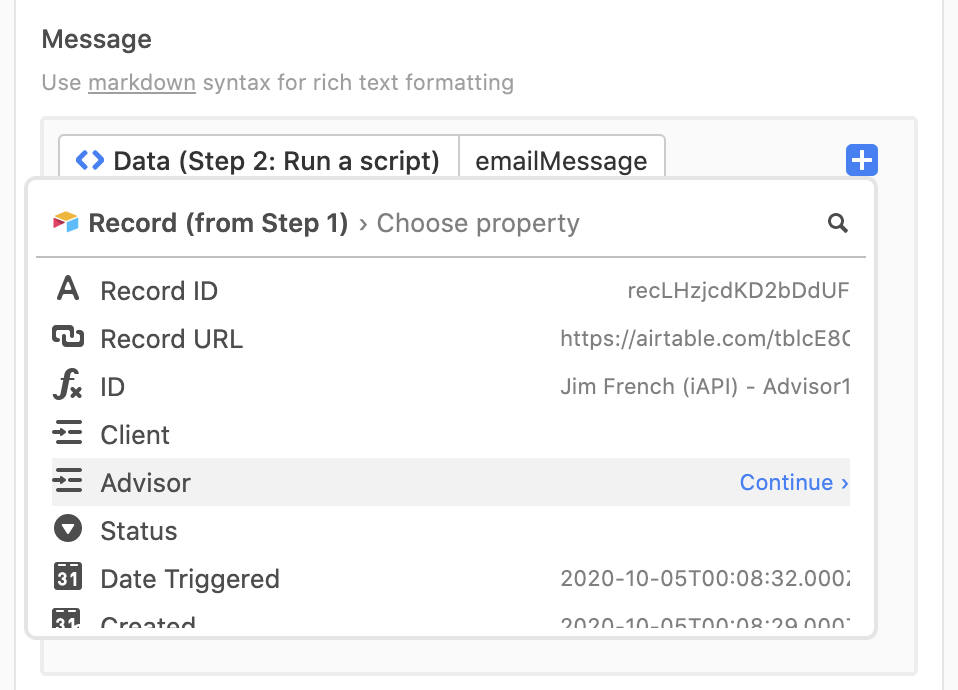Go back to Record (from Step 1) breadcrumb
This screenshot has height=690, width=958.
coord(218,223)
